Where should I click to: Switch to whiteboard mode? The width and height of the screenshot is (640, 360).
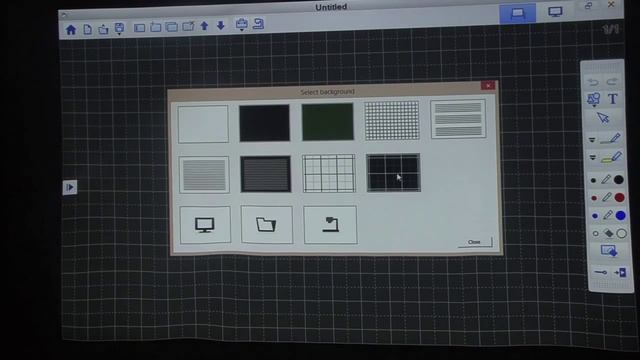point(518,14)
